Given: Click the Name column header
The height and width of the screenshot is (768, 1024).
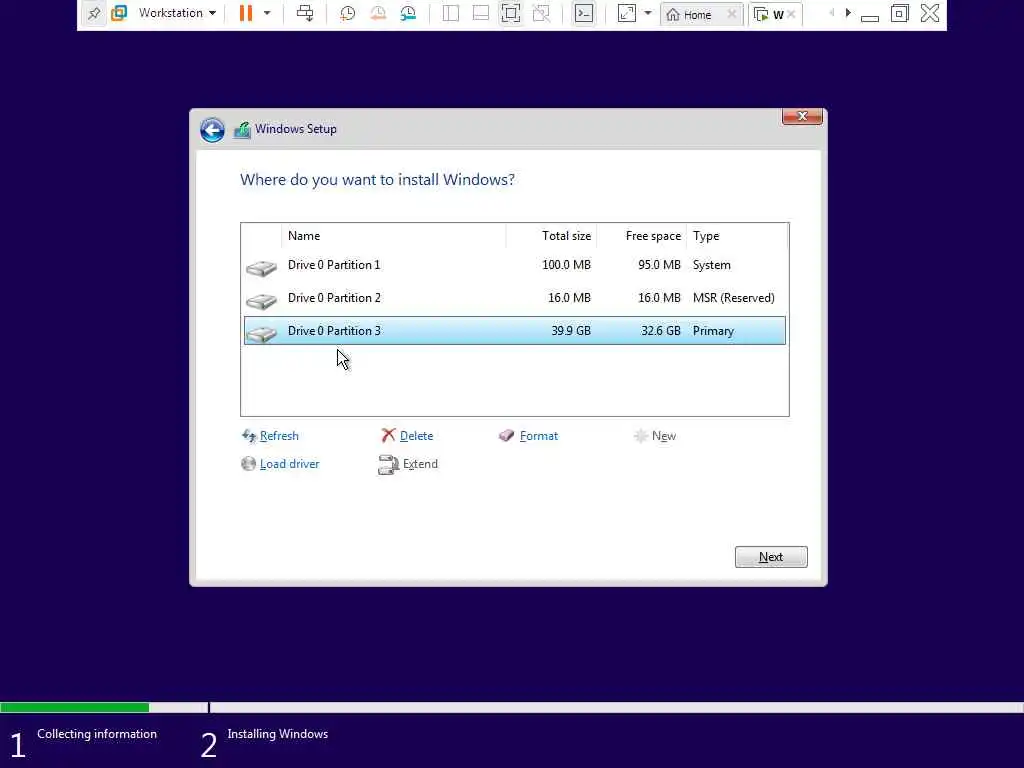Looking at the screenshot, I should [394, 236].
